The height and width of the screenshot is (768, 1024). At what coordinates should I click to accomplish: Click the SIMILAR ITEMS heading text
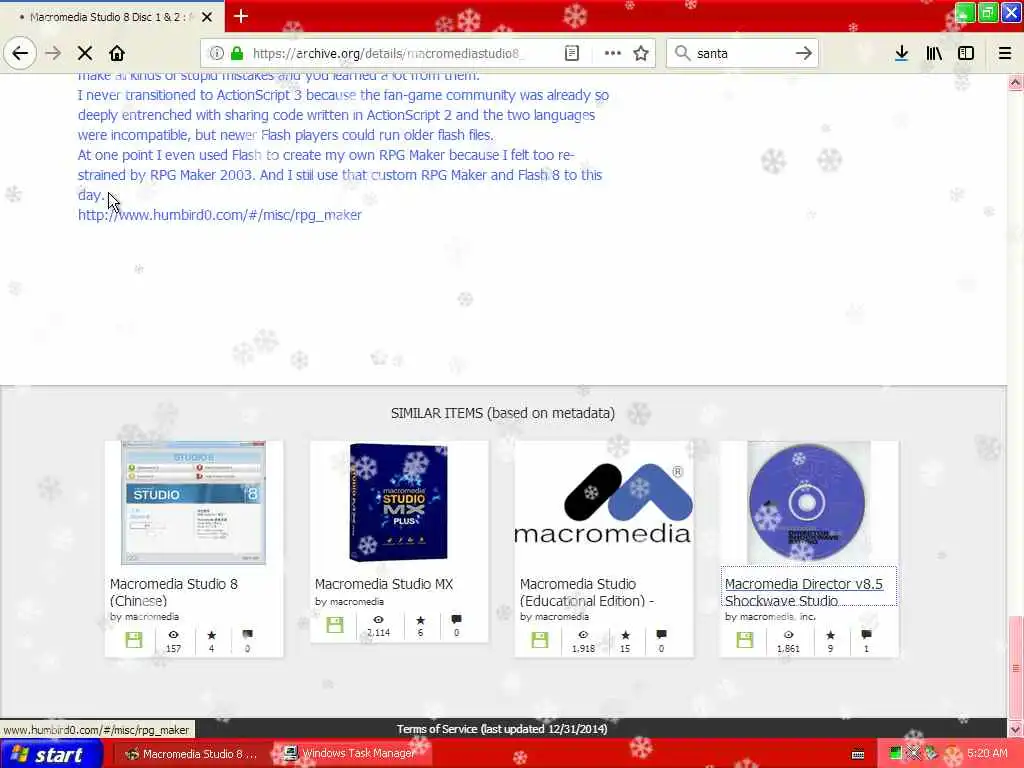pyautogui.click(x=502, y=413)
